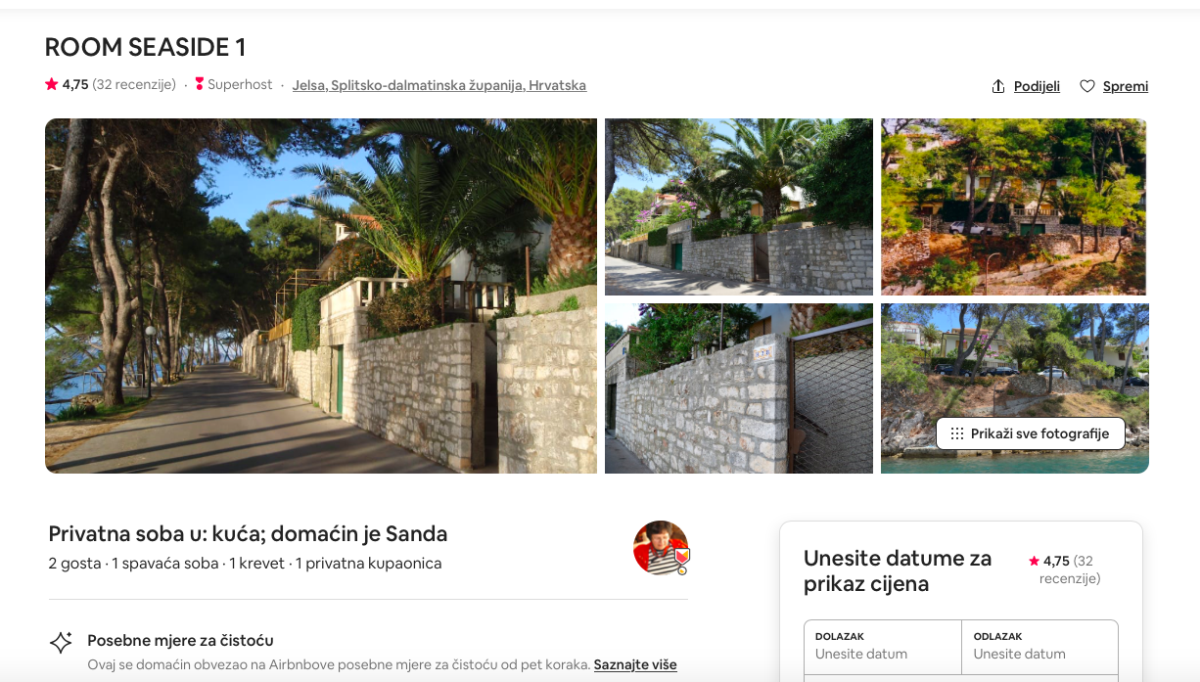
Task: Click the grid icon in Prikaži sve fotografije
Action: tap(957, 433)
